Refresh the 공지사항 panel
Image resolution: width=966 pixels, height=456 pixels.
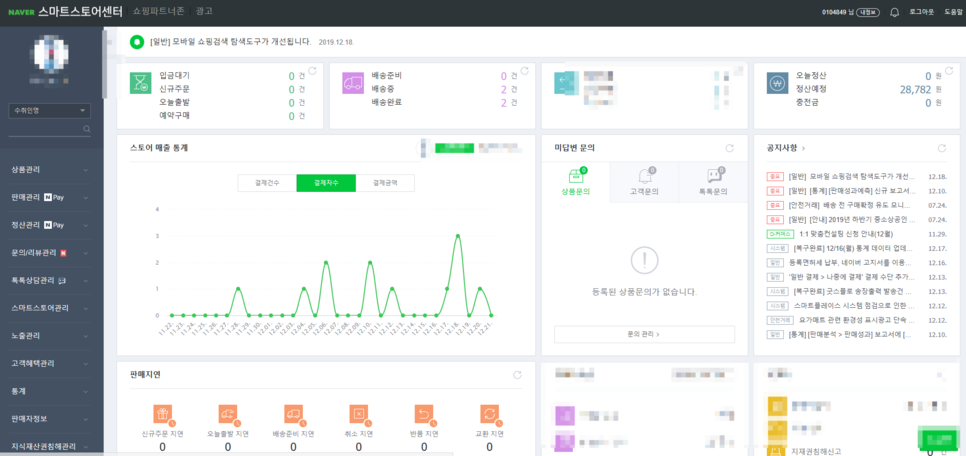(x=941, y=149)
